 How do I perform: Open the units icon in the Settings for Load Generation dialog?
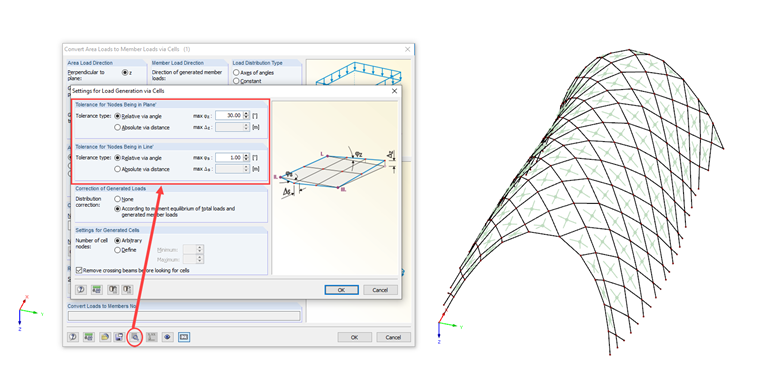[96, 290]
